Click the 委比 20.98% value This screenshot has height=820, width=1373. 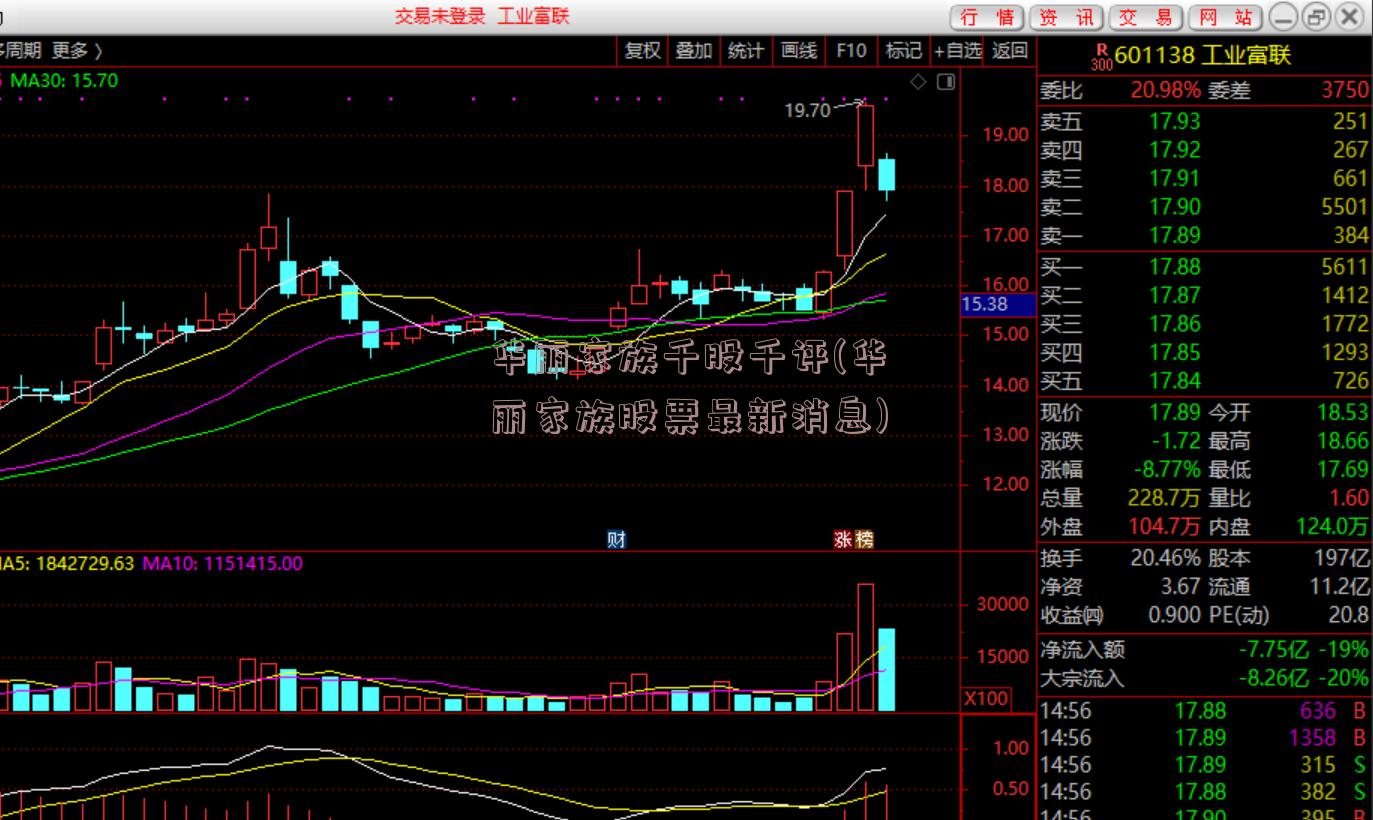tap(1165, 90)
